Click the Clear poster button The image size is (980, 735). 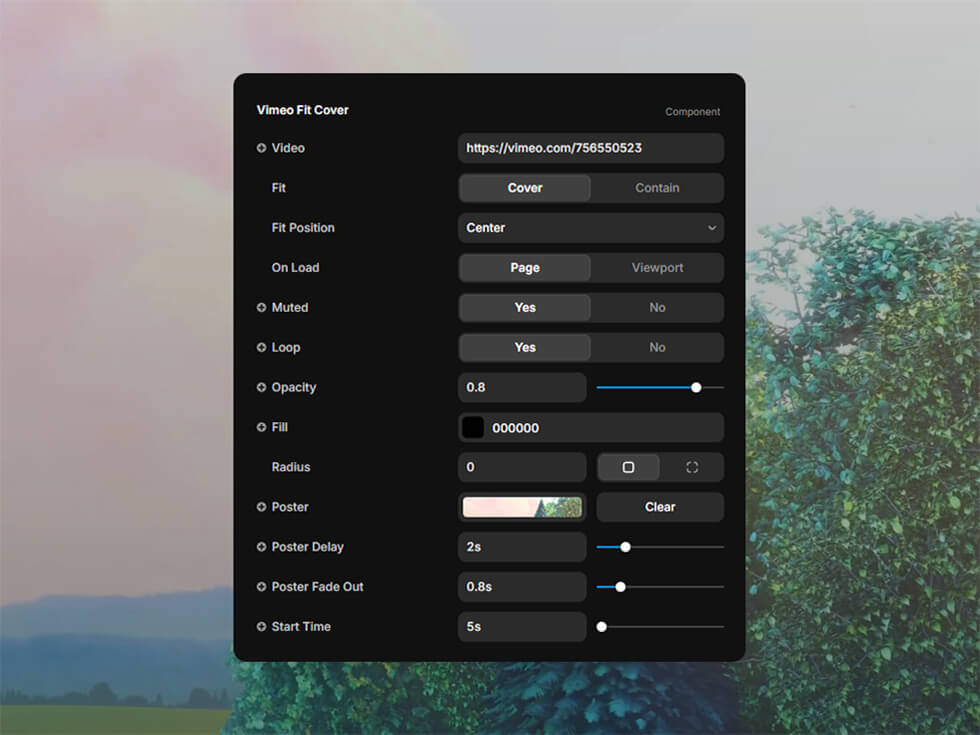tap(660, 507)
